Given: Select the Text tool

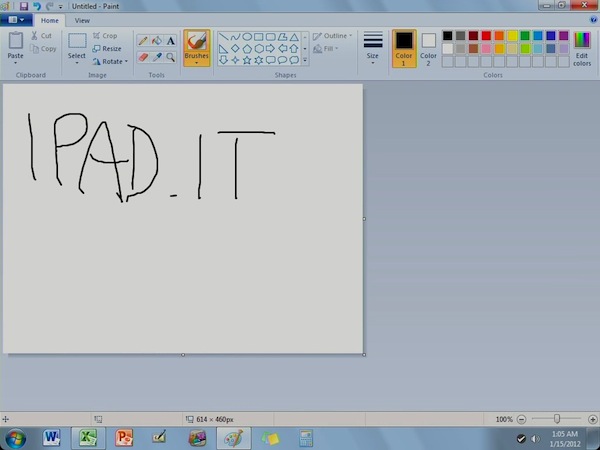Looking at the screenshot, I should [171, 41].
